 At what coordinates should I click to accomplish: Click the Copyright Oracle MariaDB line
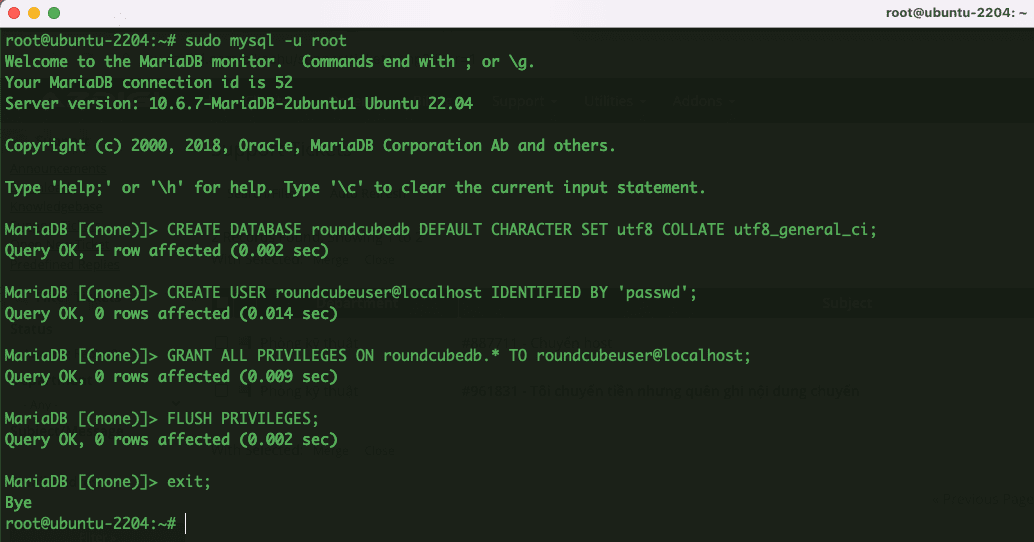click(x=310, y=146)
